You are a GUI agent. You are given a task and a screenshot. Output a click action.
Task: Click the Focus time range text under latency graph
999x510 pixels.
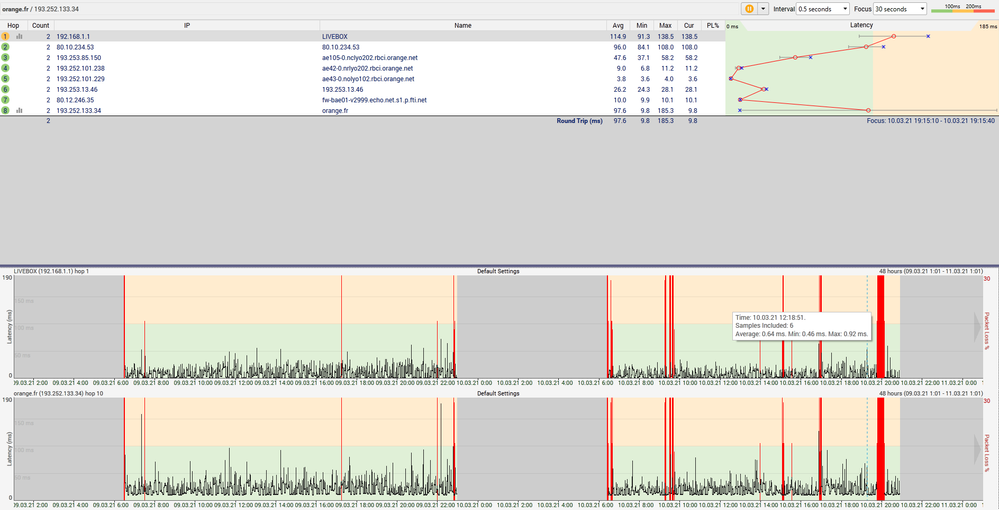pos(930,120)
